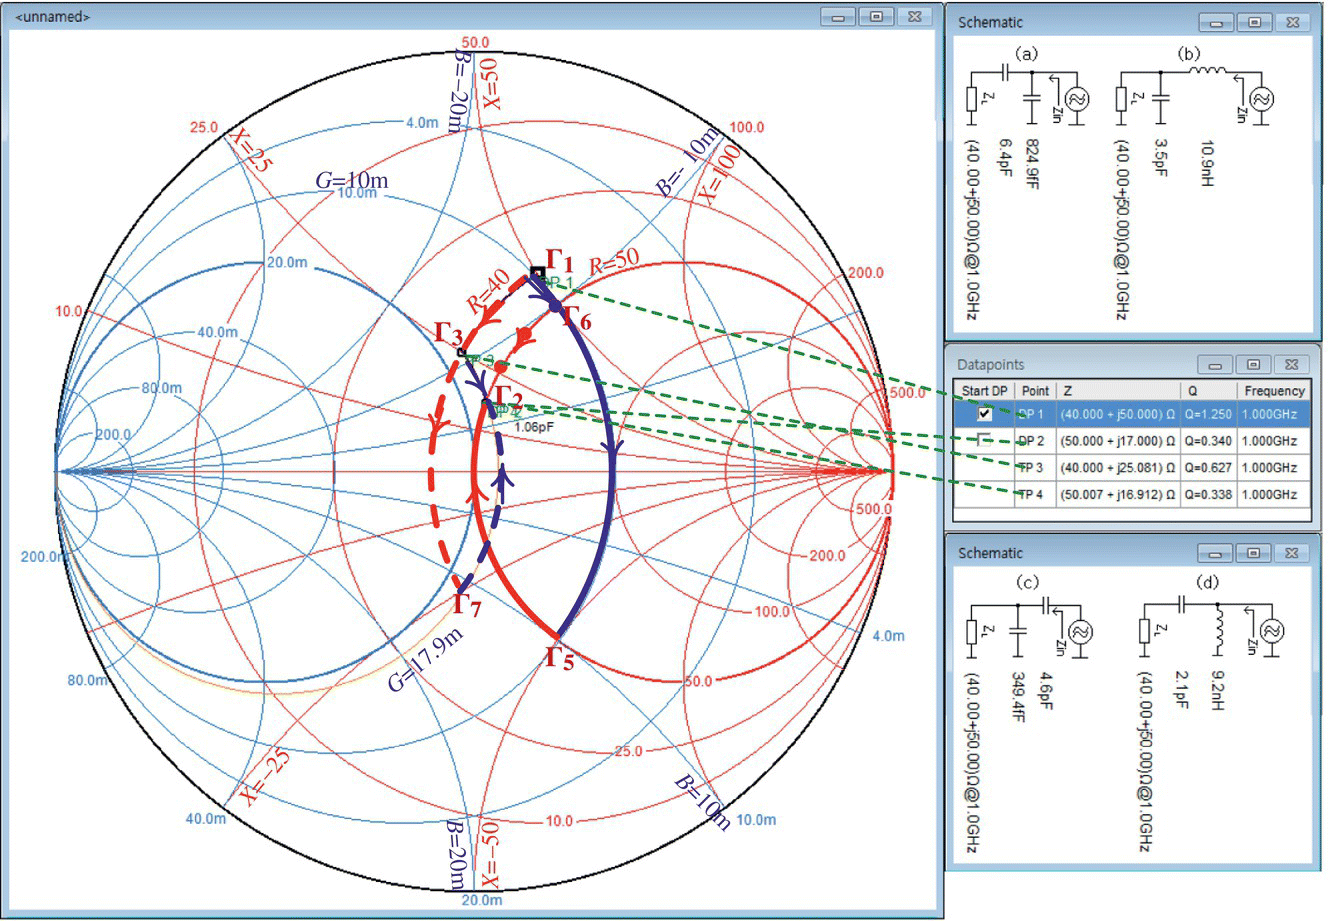1329x921 pixels.
Task: Maximize the Datapoints window
Action: (1256, 365)
